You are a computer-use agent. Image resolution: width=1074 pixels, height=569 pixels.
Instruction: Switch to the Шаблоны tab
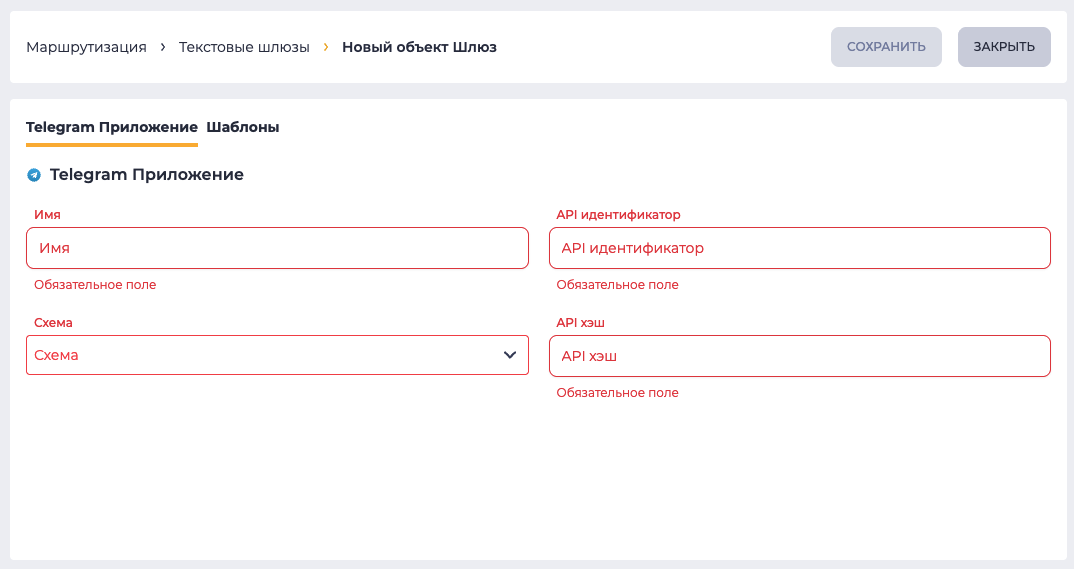(242, 127)
